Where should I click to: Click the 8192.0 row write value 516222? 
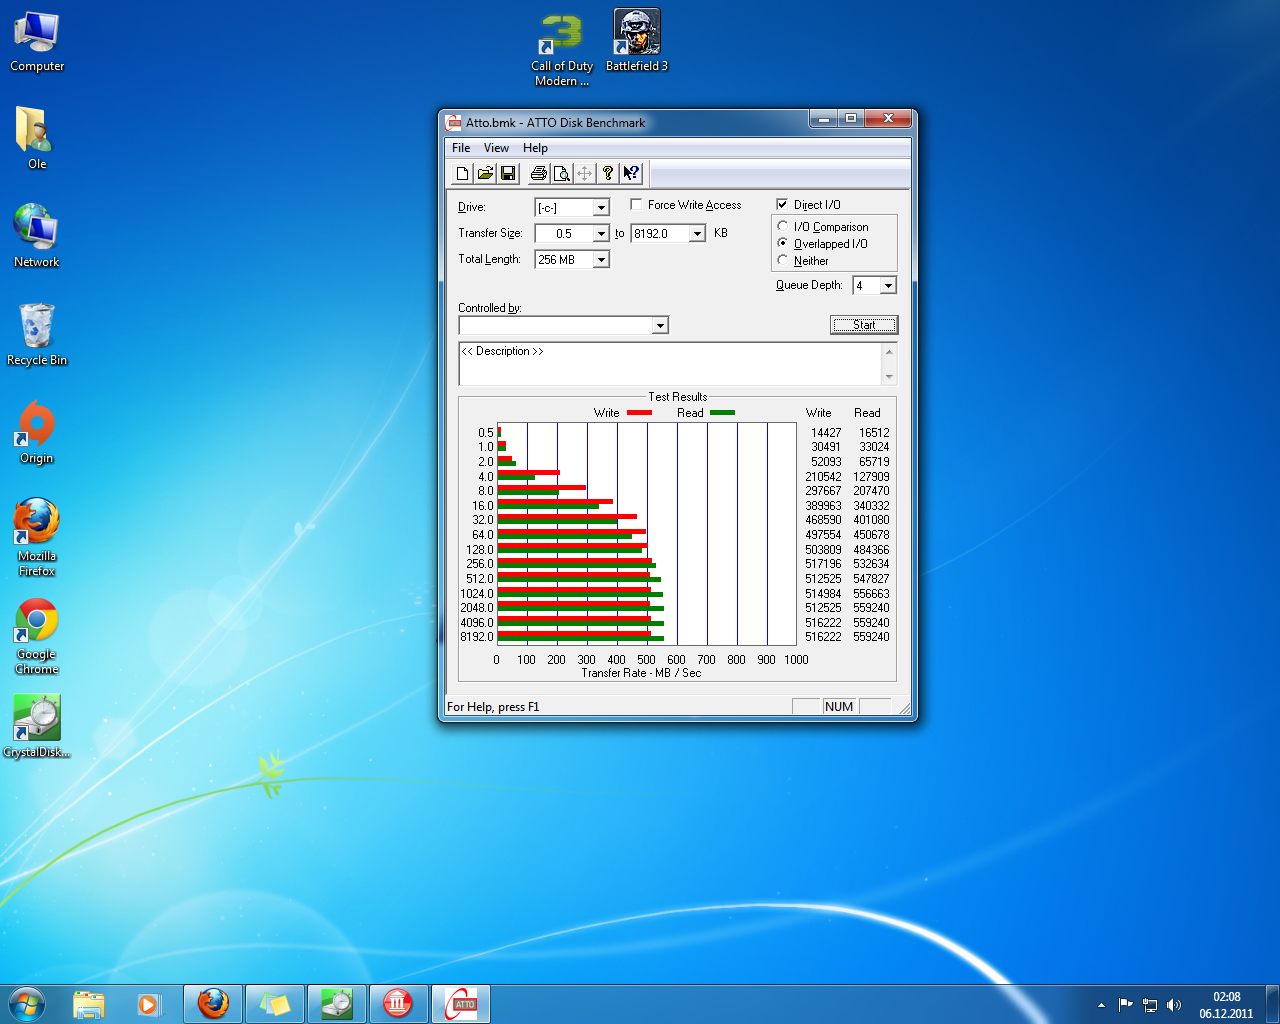pyautogui.click(x=823, y=637)
